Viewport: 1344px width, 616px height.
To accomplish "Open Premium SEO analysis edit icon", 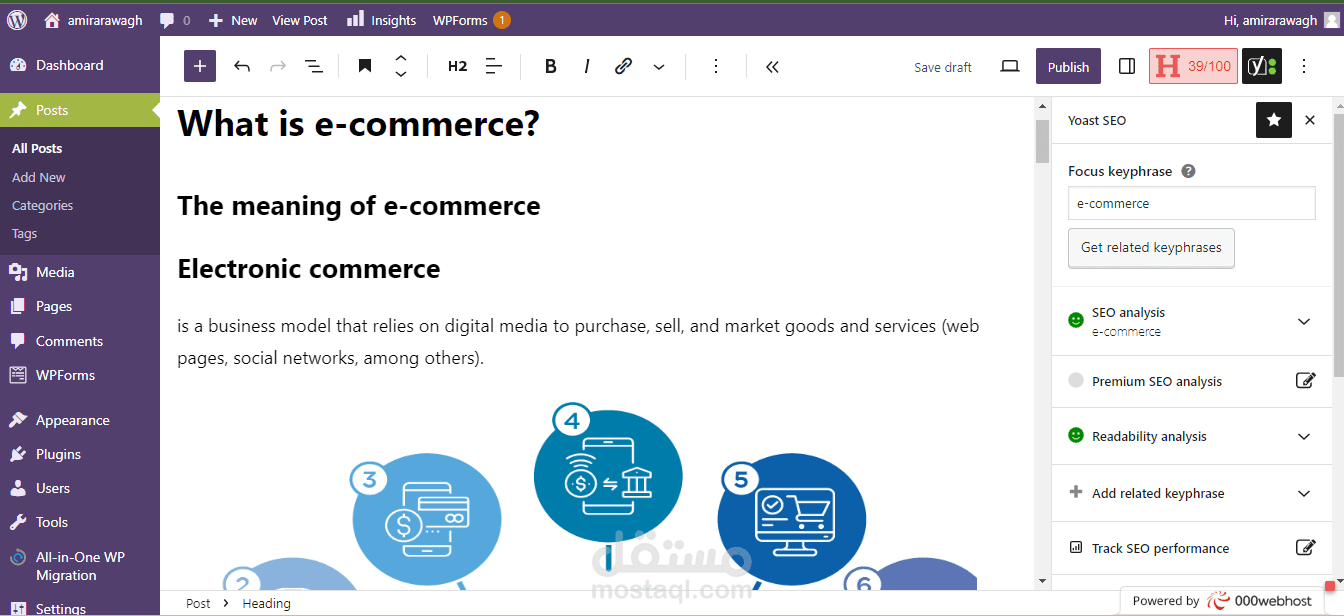I will pyautogui.click(x=1305, y=380).
